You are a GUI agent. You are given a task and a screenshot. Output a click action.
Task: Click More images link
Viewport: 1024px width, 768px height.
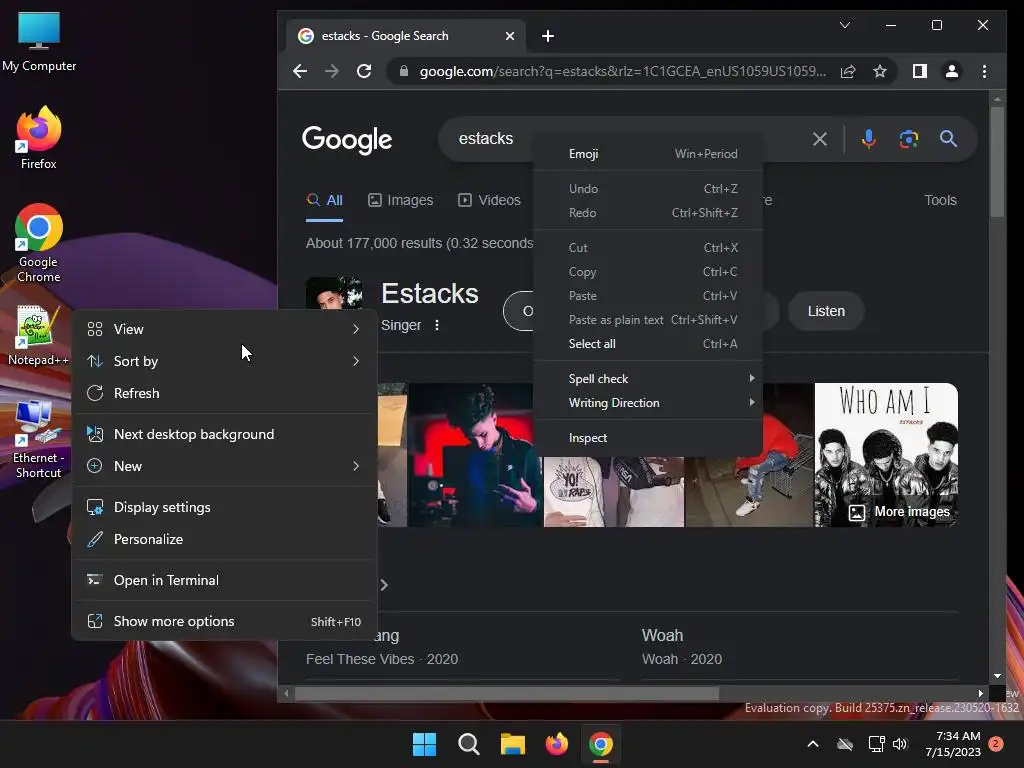(899, 512)
